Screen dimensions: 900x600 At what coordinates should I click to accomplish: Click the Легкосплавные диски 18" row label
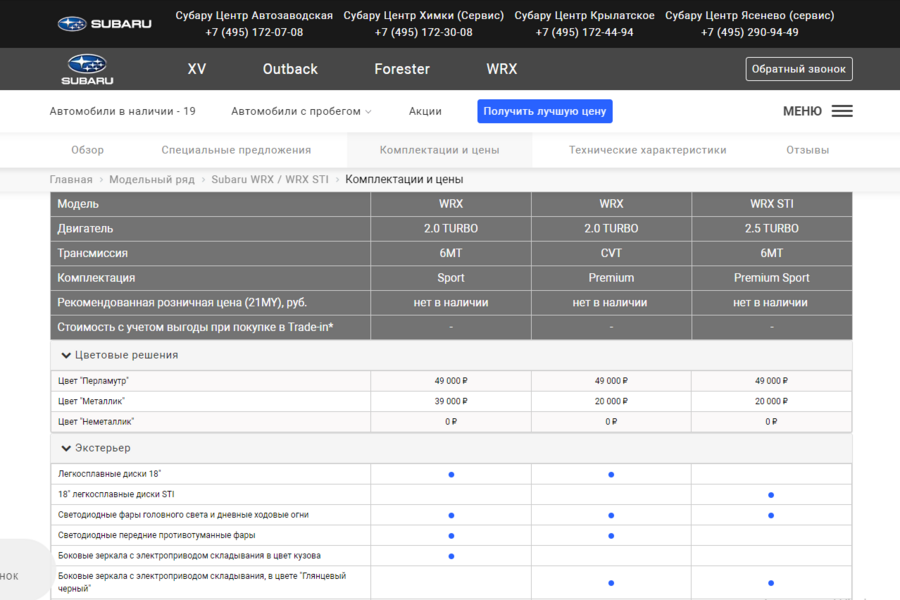pyautogui.click(x=109, y=474)
